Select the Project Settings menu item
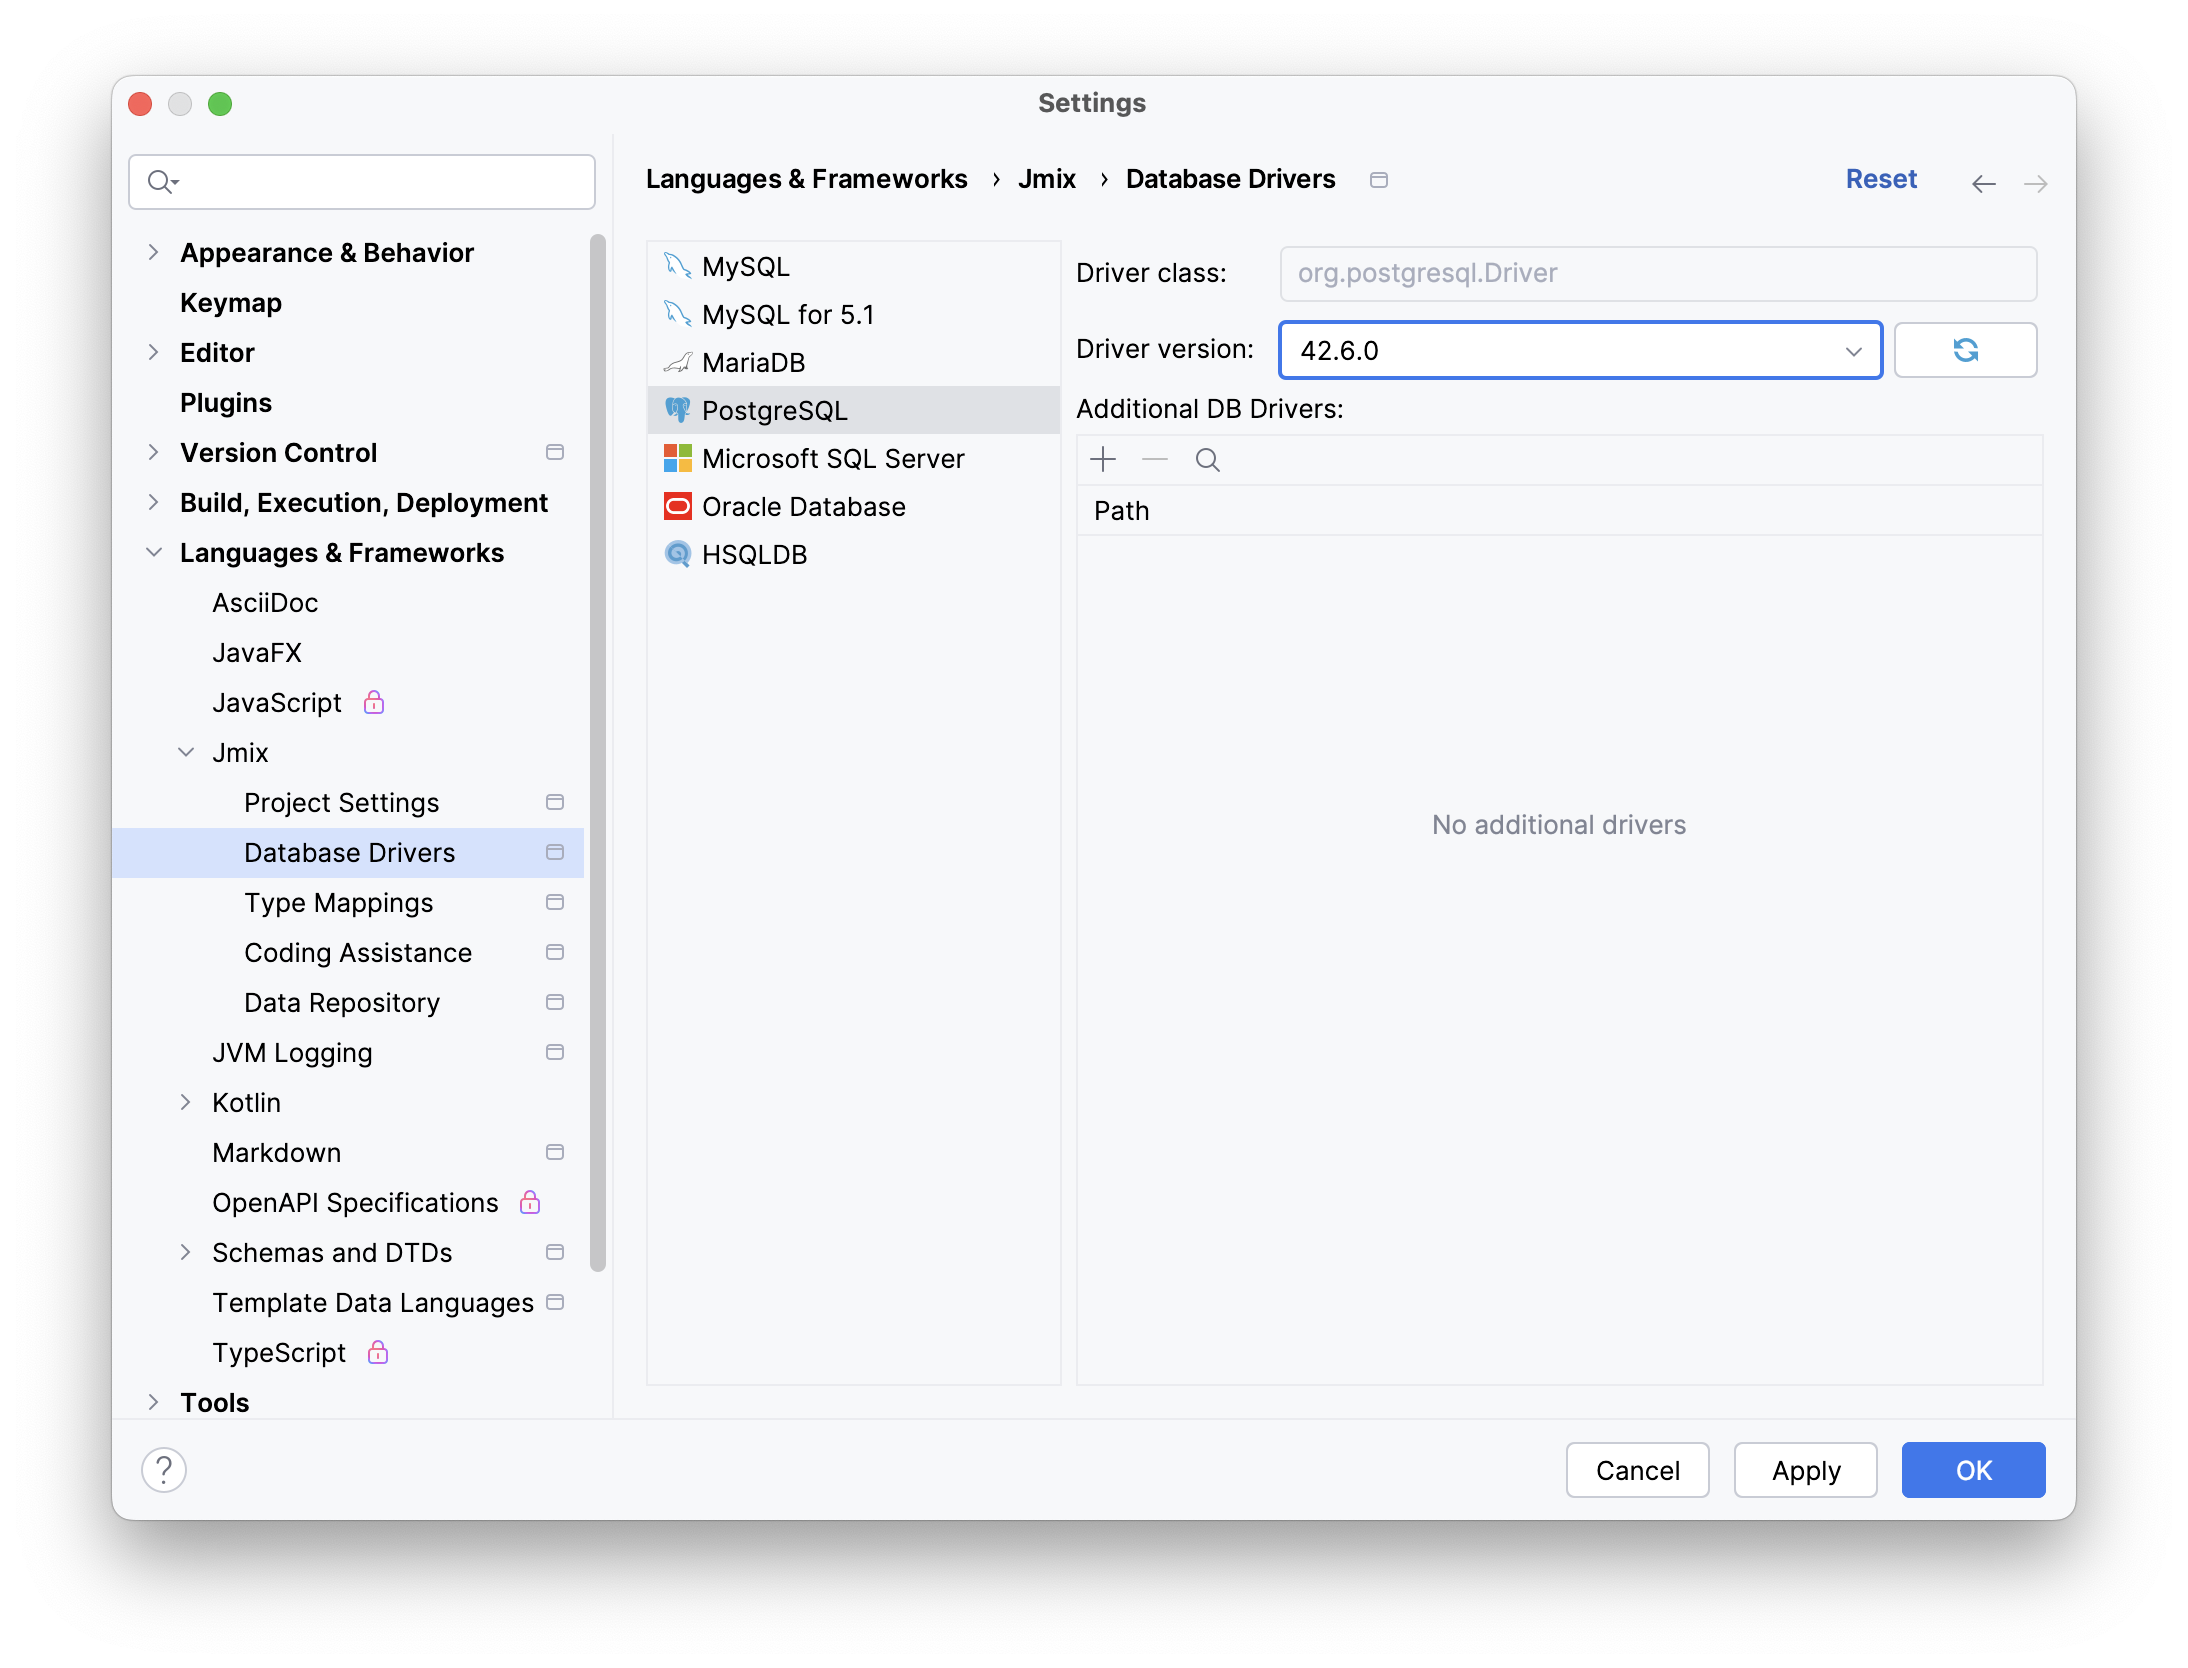 [342, 802]
